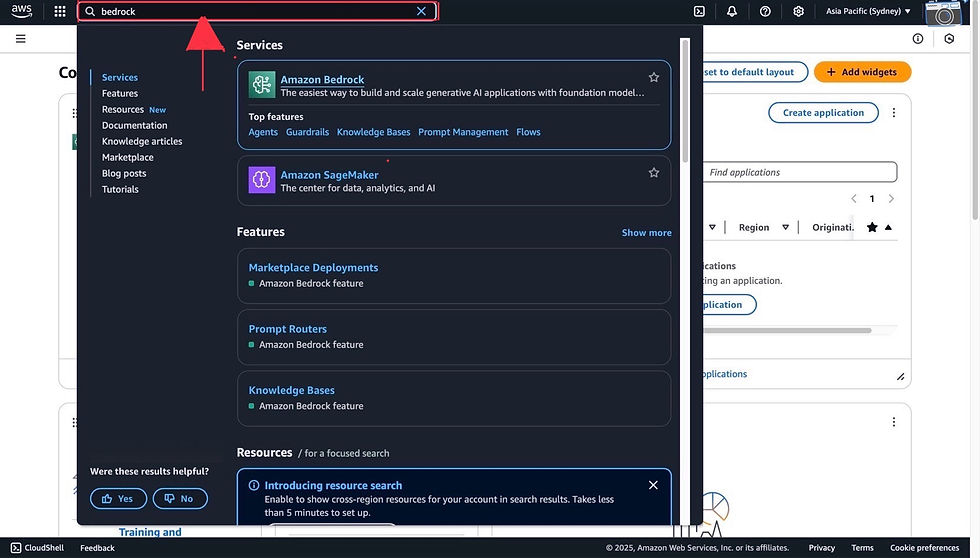Screen dimensions: 980x558
Task: Open the Amazon Bedrock service link
Action: pos(322,79)
